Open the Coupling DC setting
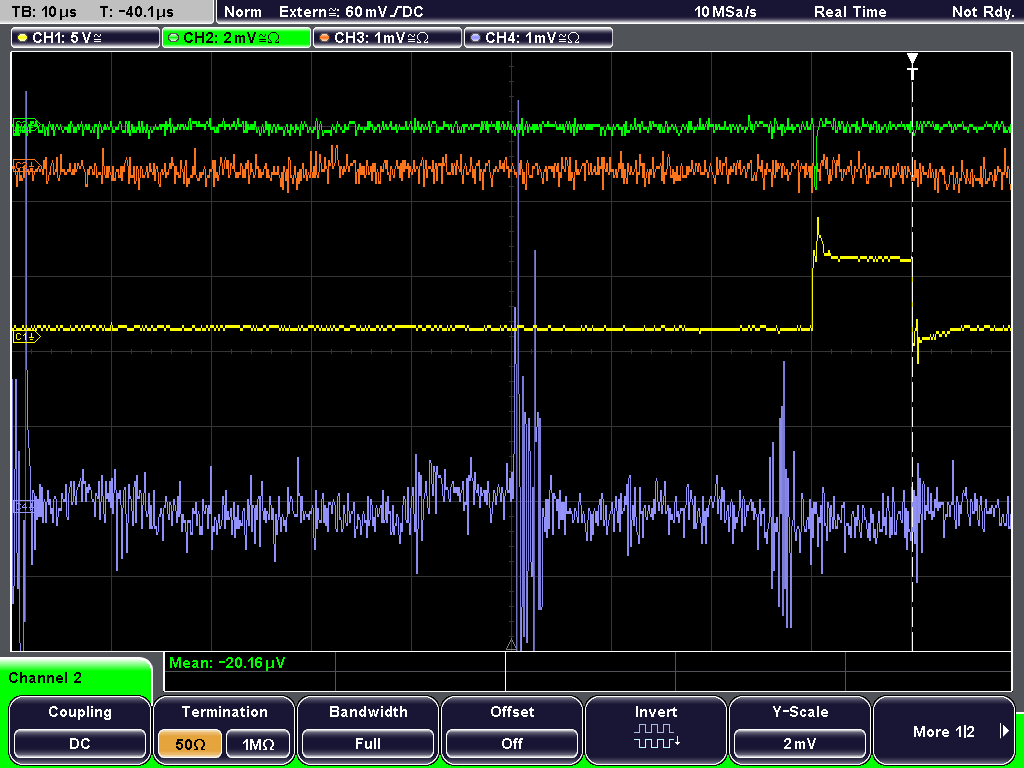The width and height of the screenshot is (1024, 768). tap(80, 729)
